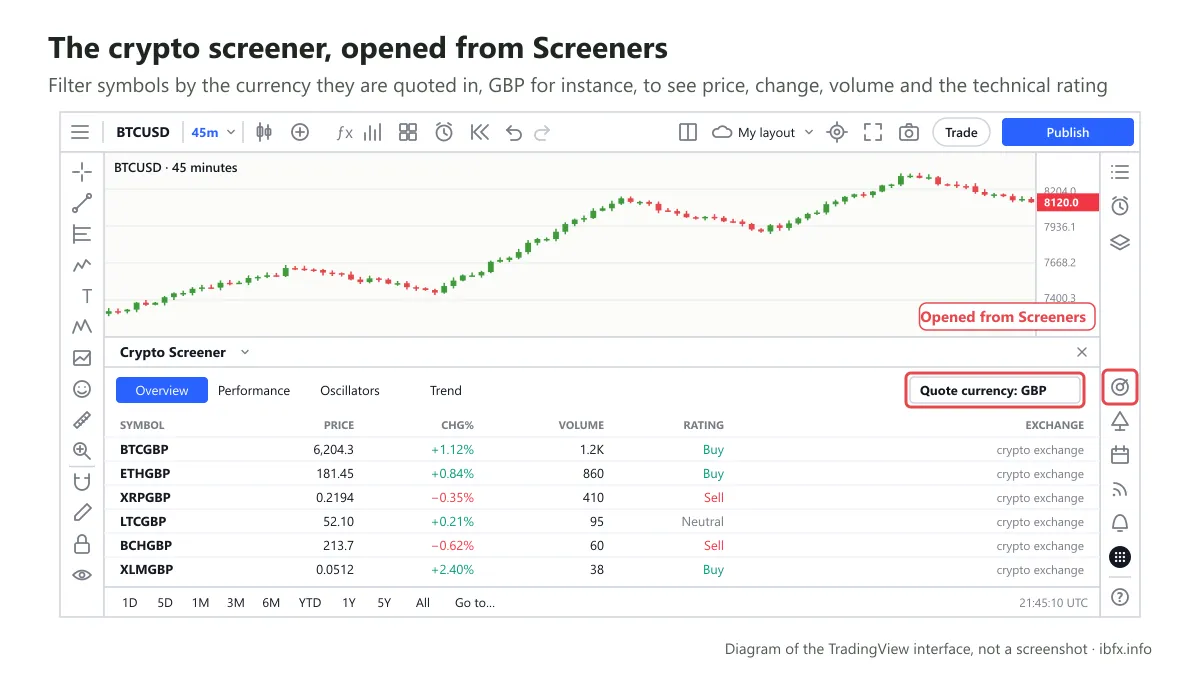Click the compare or add symbol plus icon
The width and height of the screenshot is (1200, 675).
[300, 132]
